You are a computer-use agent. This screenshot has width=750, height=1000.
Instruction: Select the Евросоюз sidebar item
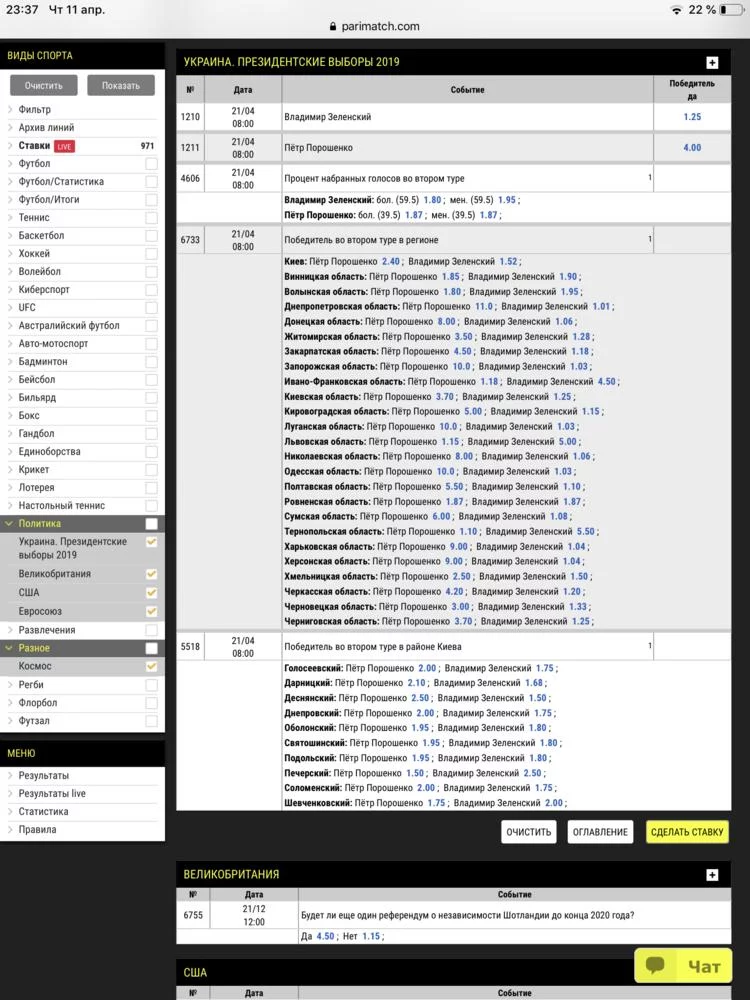click(x=40, y=611)
